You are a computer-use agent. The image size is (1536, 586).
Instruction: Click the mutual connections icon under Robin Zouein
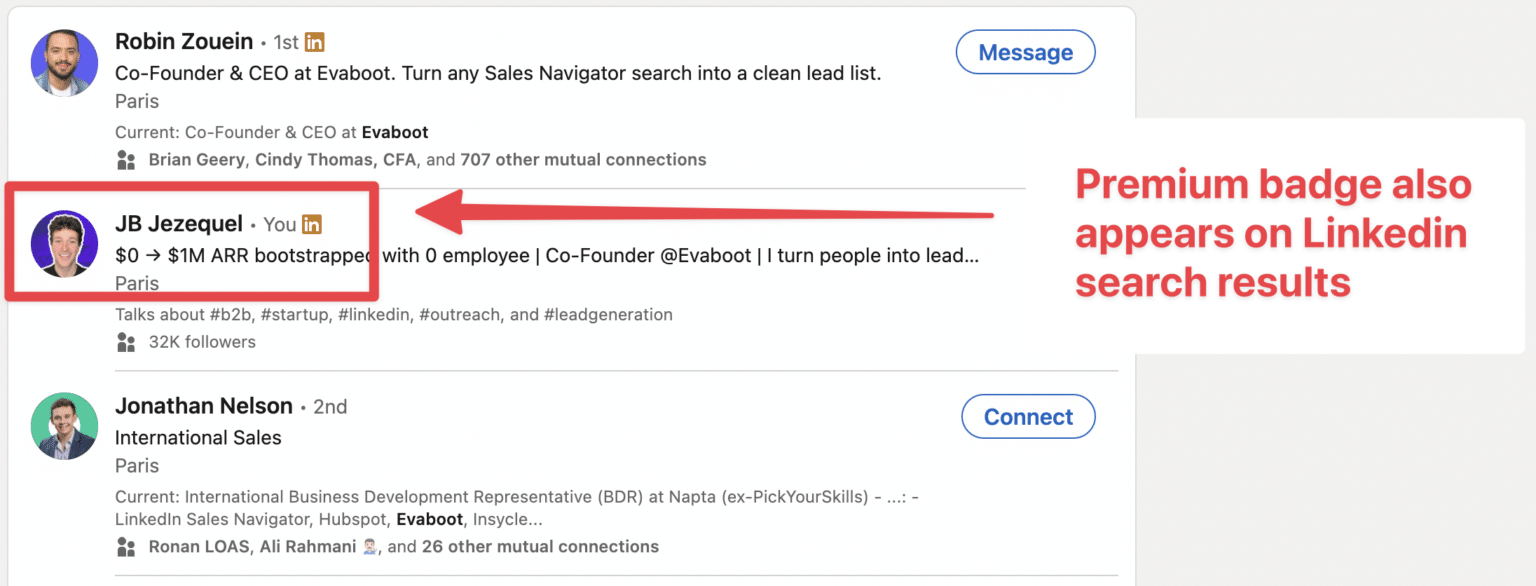coord(126,159)
